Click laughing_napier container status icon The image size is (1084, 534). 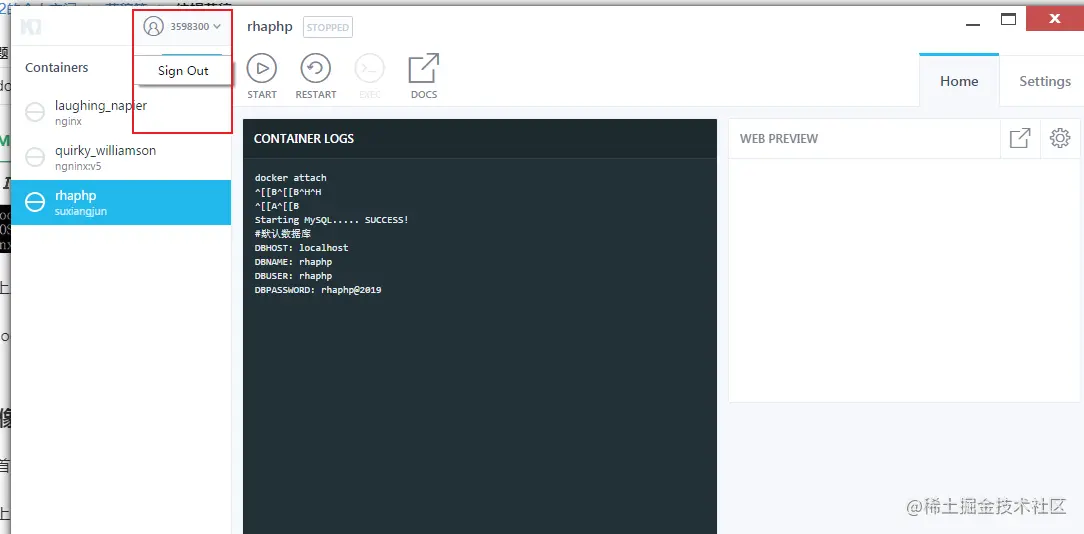pos(35,112)
